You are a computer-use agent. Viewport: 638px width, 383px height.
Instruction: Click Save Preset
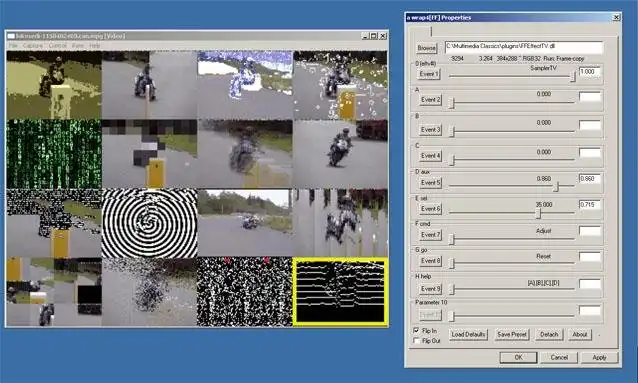pyautogui.click(x=512, y=335)
